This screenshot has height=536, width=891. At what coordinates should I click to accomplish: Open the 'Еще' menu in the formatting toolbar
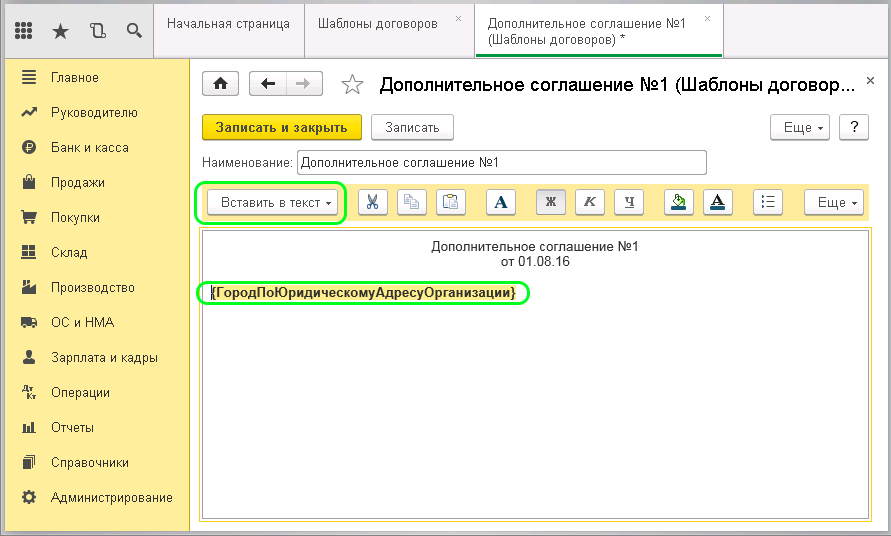(x=834, y=202)
